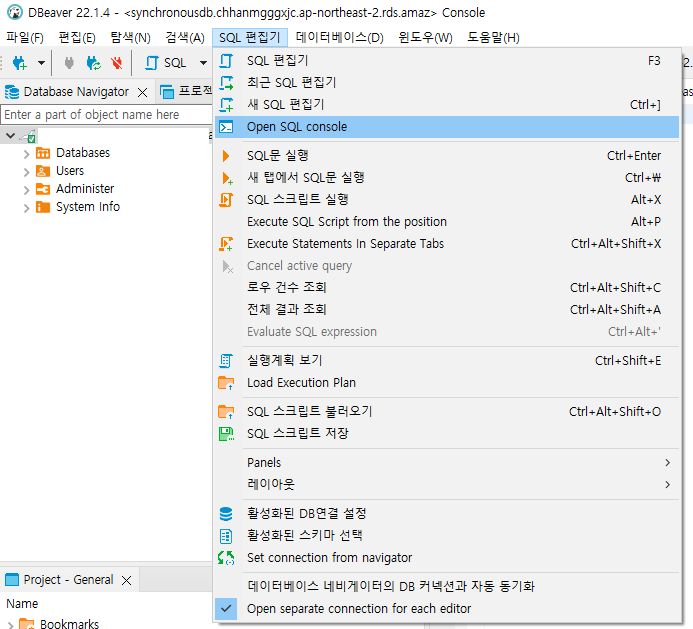
Task: Click the Name column header
Action: [x=22, y=604]
